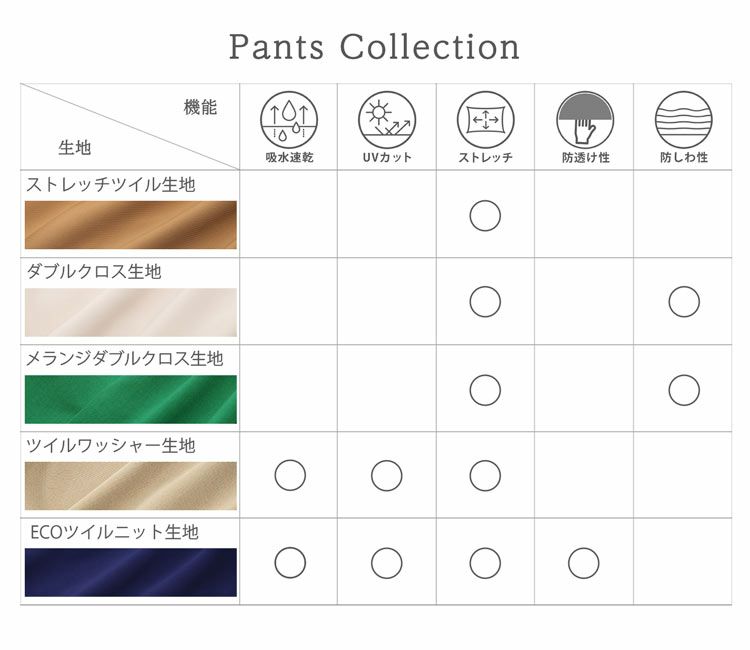Click the 吸水速乾 circle for ECOツイルニット生地
This screenshot has height=650, width=750.
point(290,563)
